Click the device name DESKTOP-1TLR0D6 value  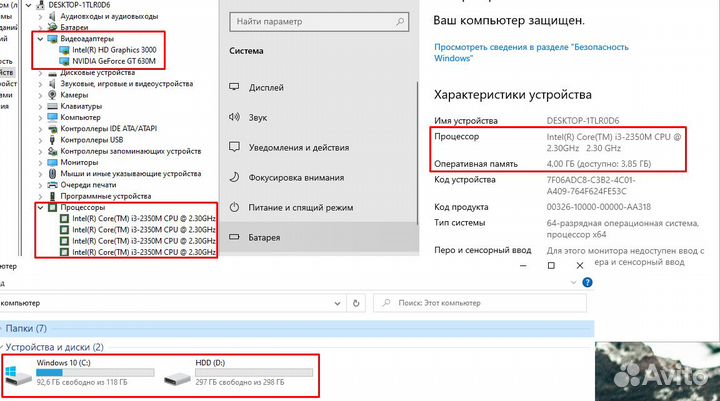click(x=583, y=121)
